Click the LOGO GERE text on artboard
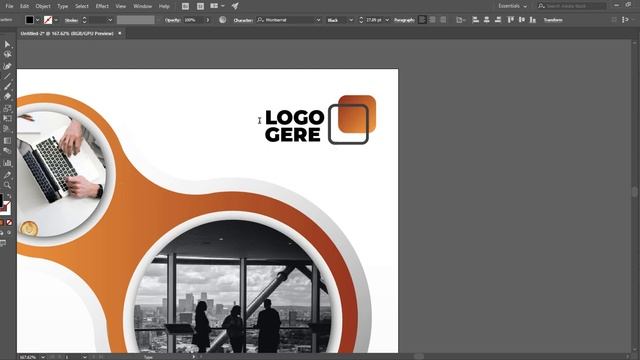This screenshot has width=640, height=360. (x=294, y=126)
